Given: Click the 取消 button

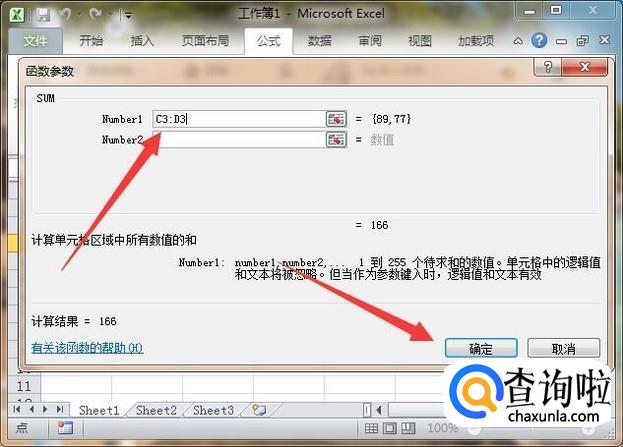Looking at the screenshot, I should click(563, 349).
